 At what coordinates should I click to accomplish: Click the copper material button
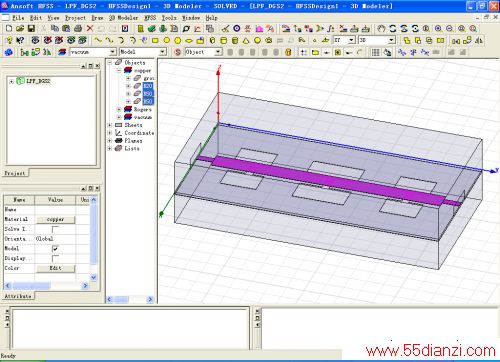[x=56, y=219]
